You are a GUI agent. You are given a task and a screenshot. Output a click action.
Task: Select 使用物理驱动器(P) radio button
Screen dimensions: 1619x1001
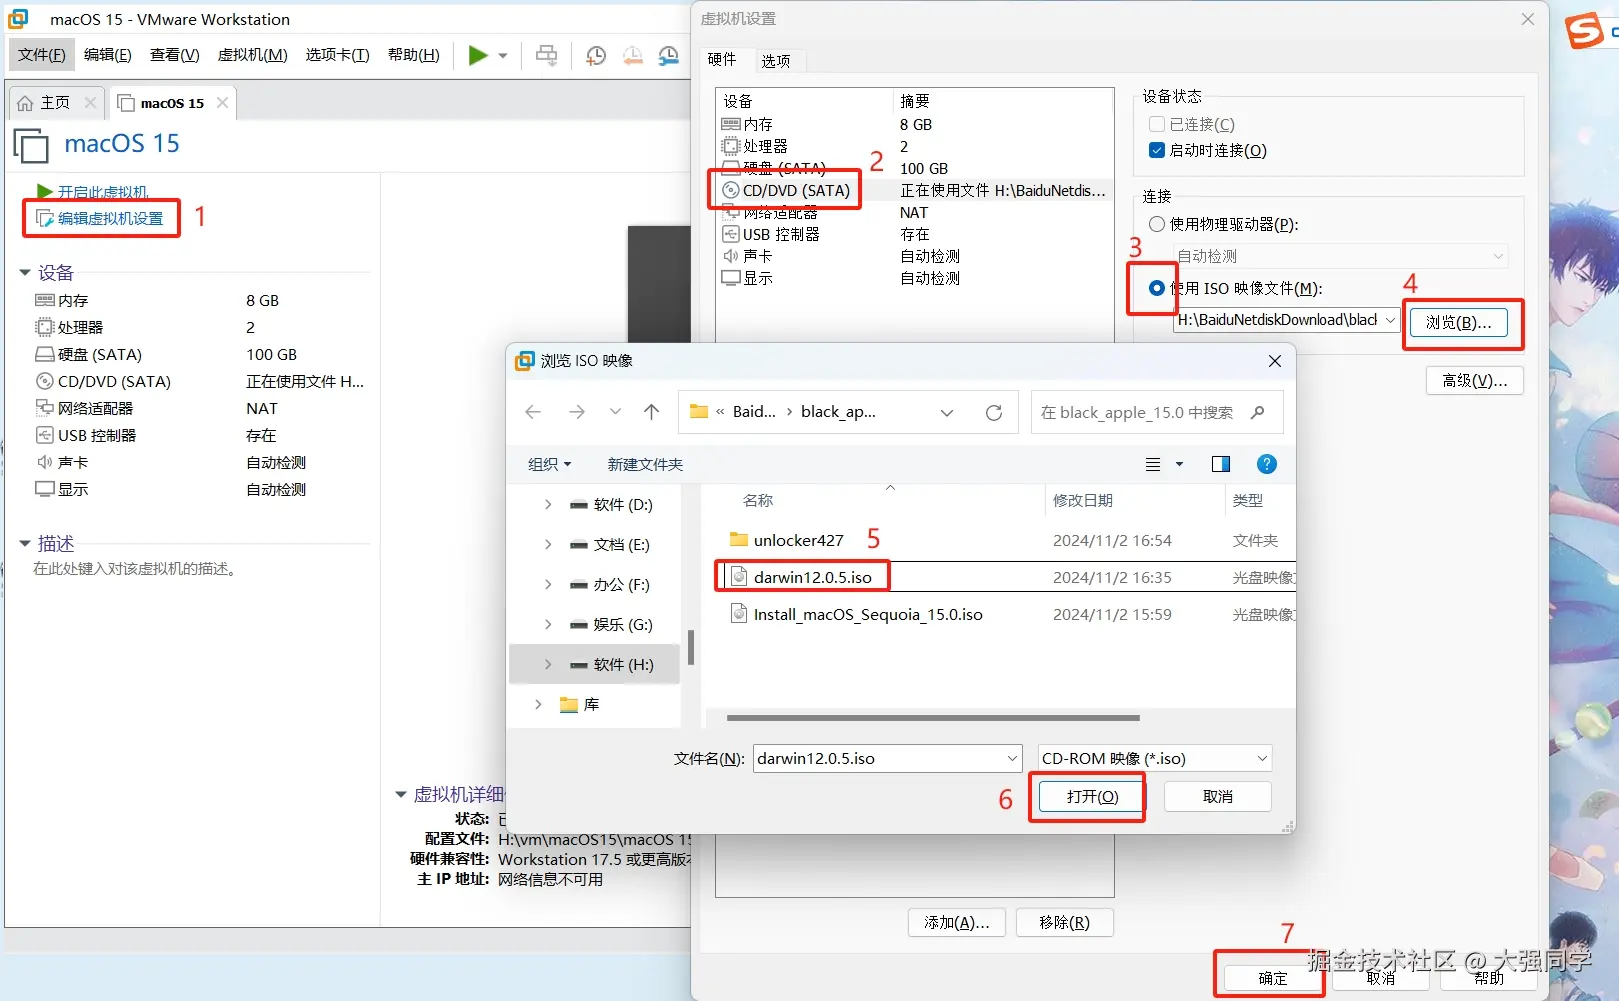coord(1157,224)
